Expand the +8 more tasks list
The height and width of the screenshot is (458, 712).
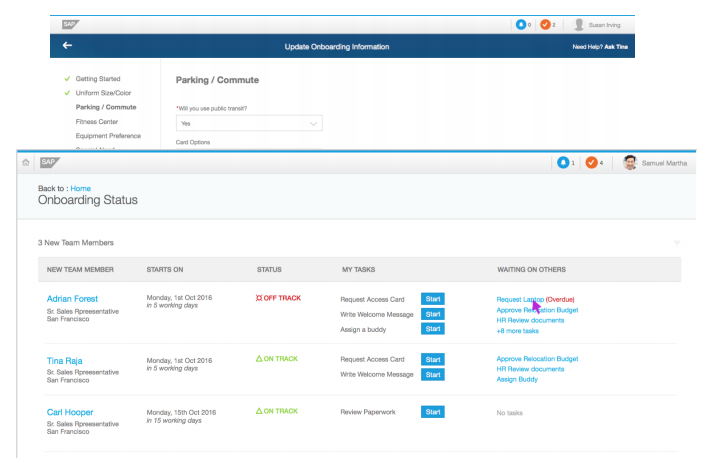[x=517, y=330]
